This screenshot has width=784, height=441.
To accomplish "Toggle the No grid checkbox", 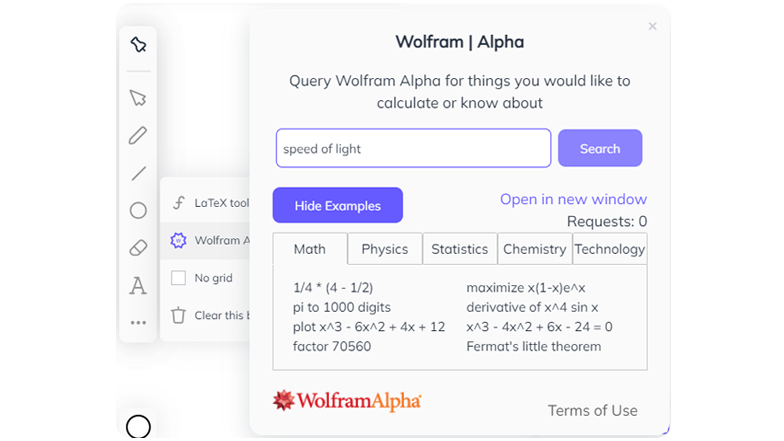I will point(178,278).
